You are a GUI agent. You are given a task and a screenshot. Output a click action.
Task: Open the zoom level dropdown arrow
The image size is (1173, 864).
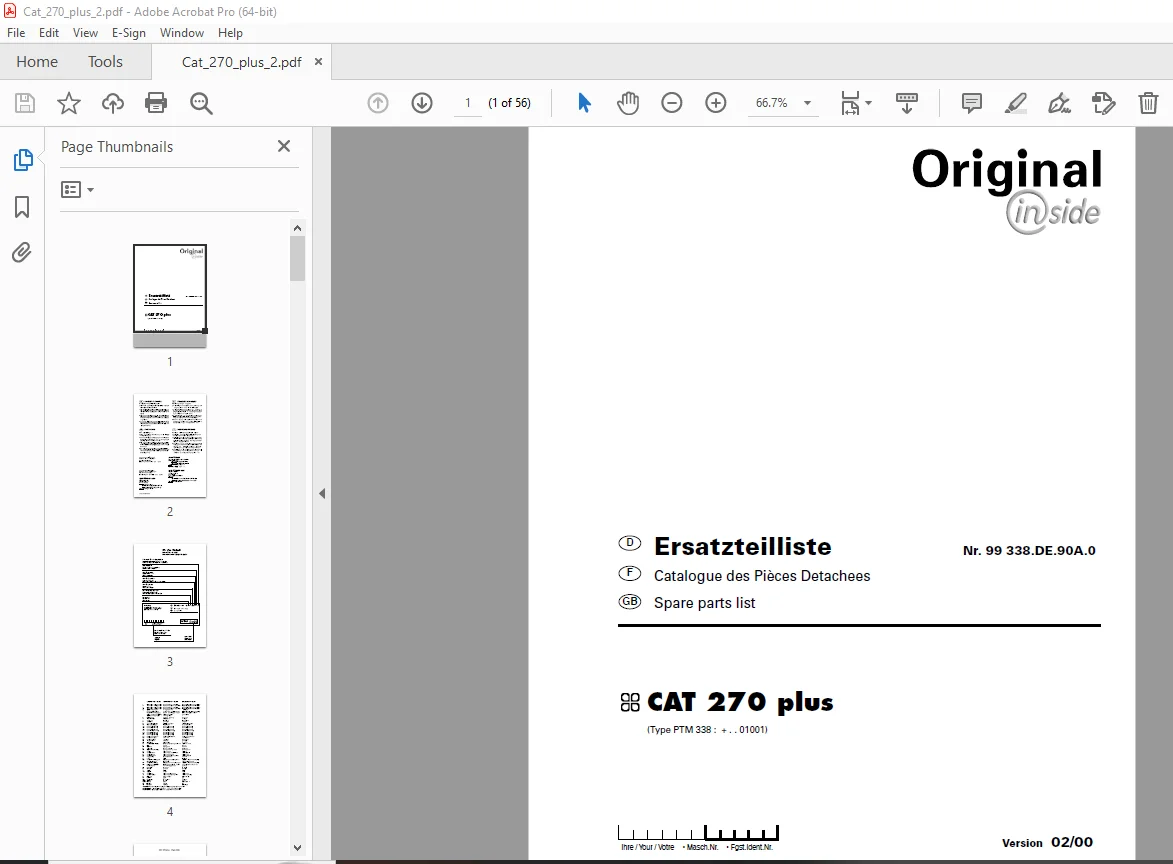coord(807,103)
